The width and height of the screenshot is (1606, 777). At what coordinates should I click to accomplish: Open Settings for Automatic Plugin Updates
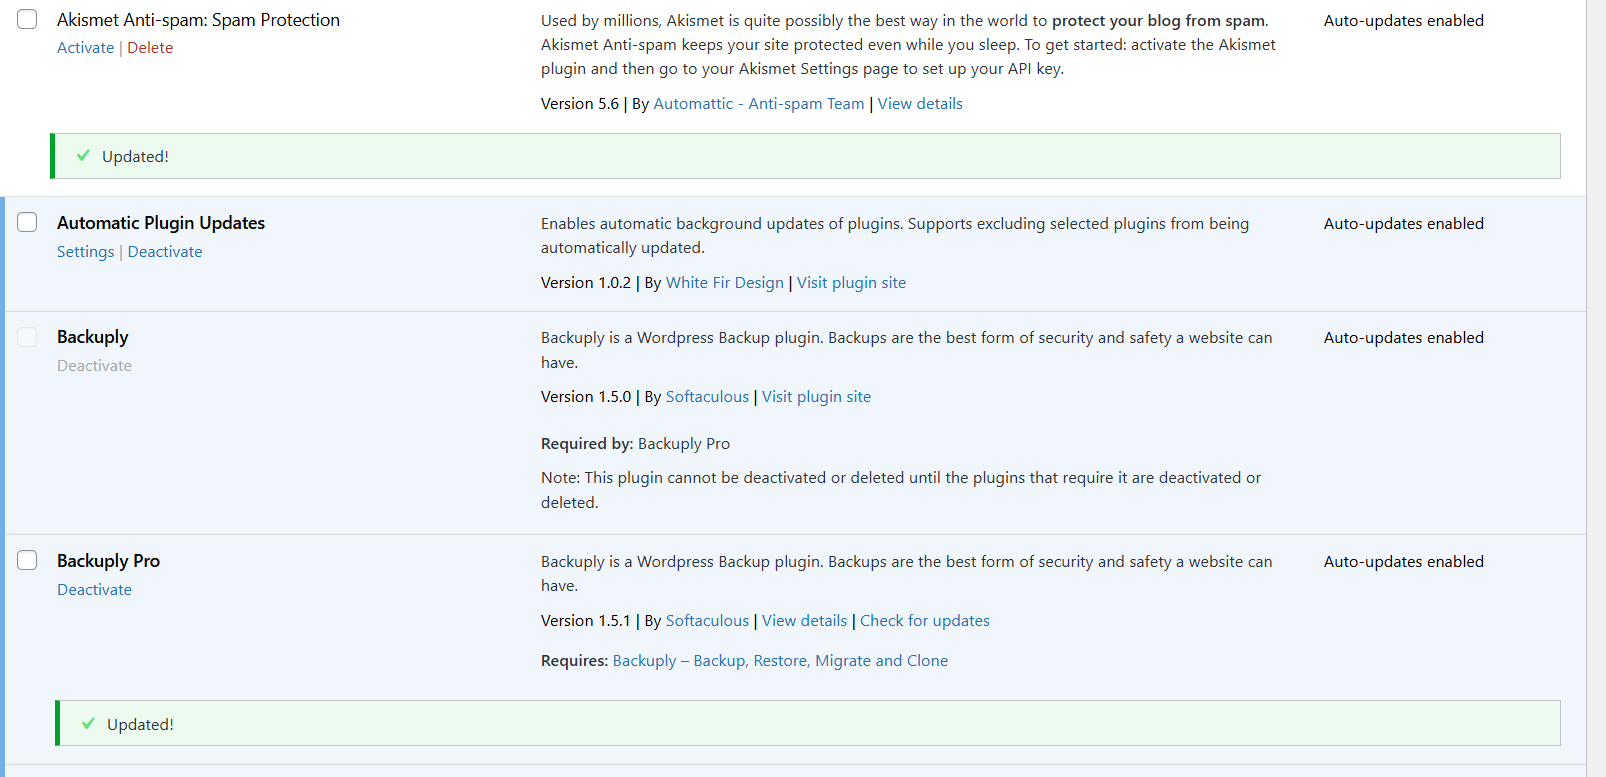[85, 252]
